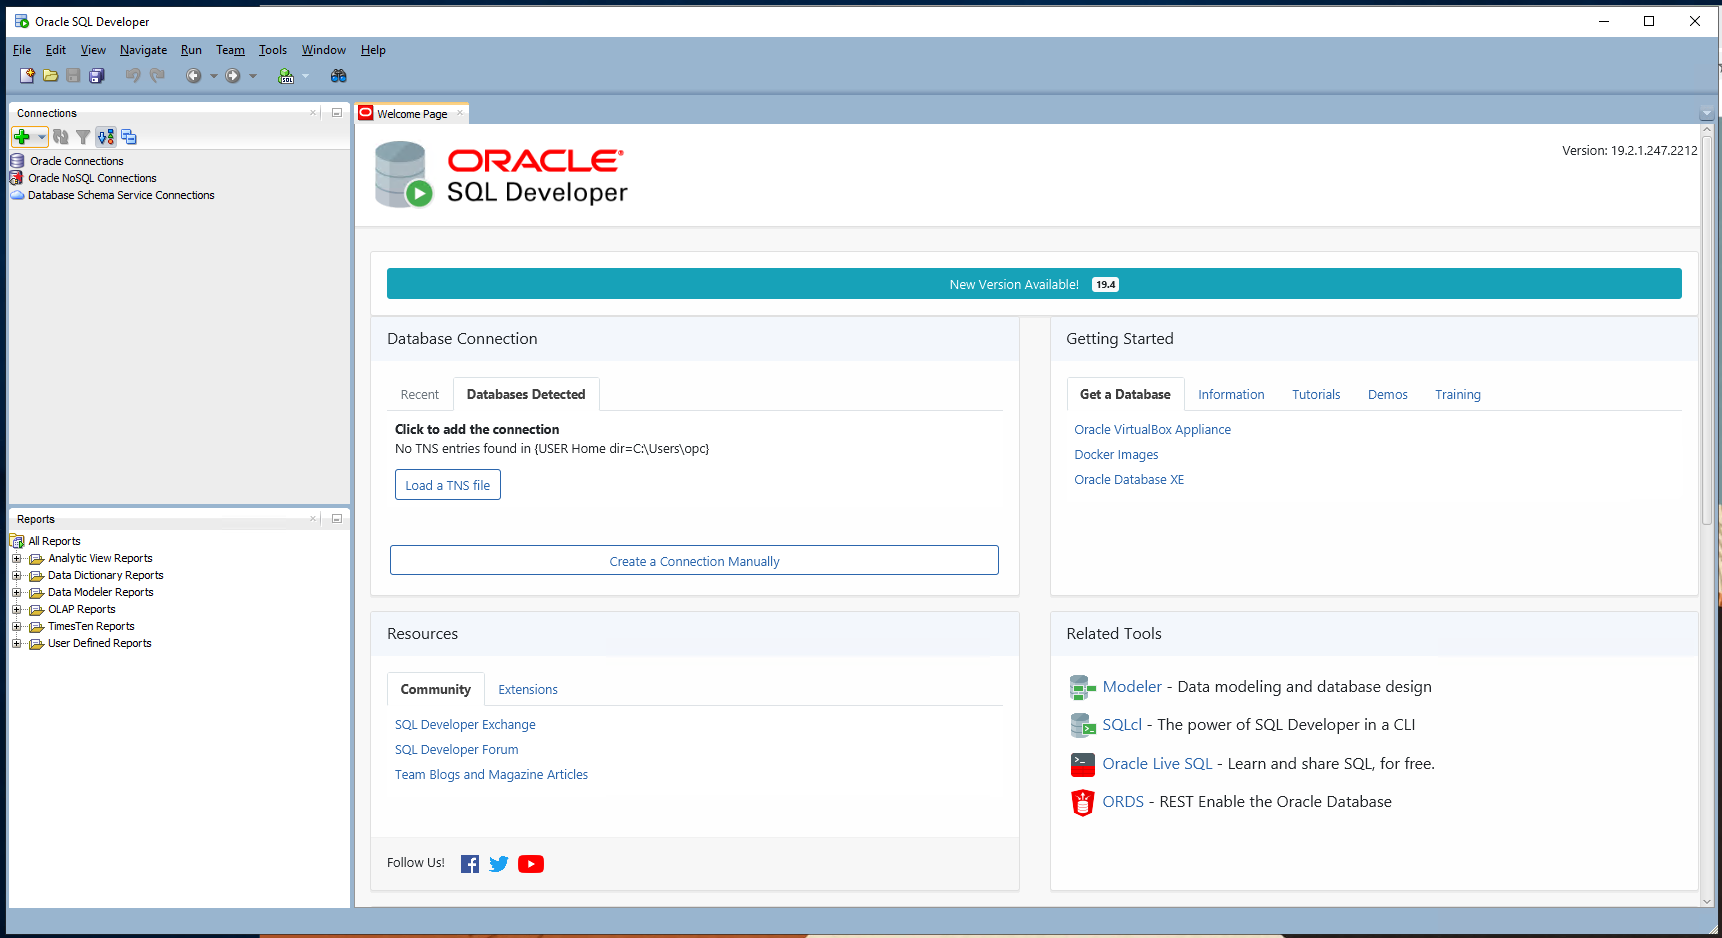Click the Redo arrow icon
The height and width of the screenshot is (938, 1722).
pos(157,76)
